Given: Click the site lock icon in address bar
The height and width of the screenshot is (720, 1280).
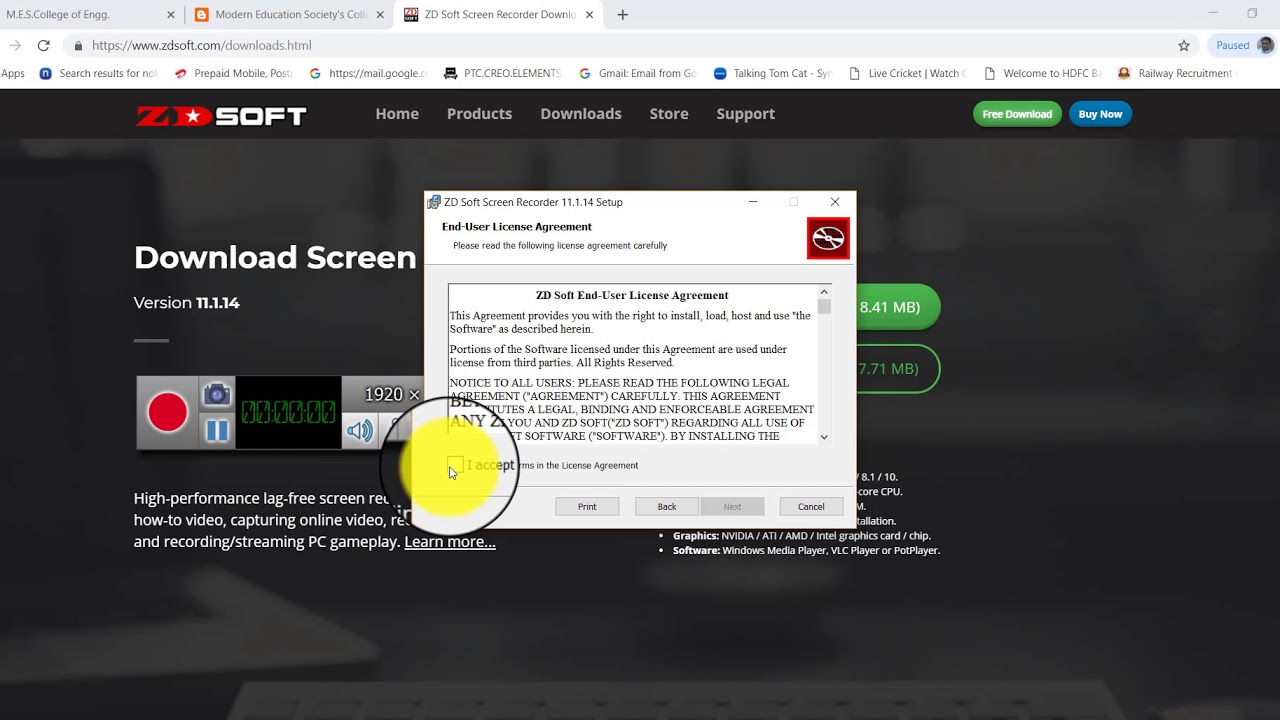Looking at the screenshot, I should [78, 45].
